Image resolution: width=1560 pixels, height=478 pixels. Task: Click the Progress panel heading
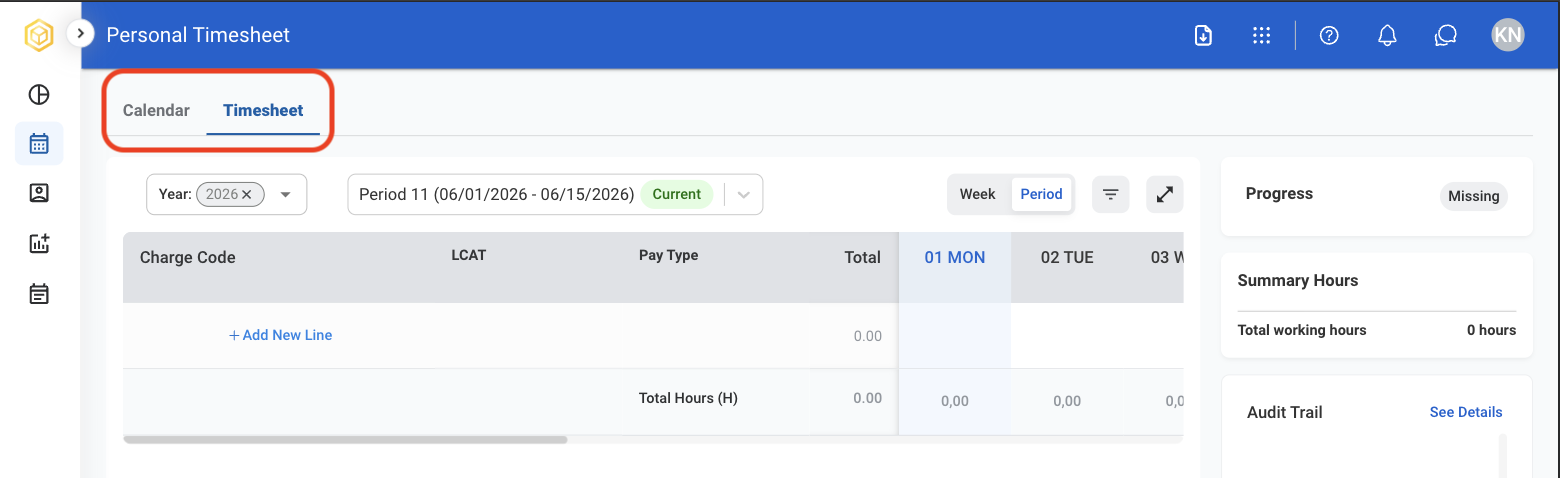[x=1279, y=193]
